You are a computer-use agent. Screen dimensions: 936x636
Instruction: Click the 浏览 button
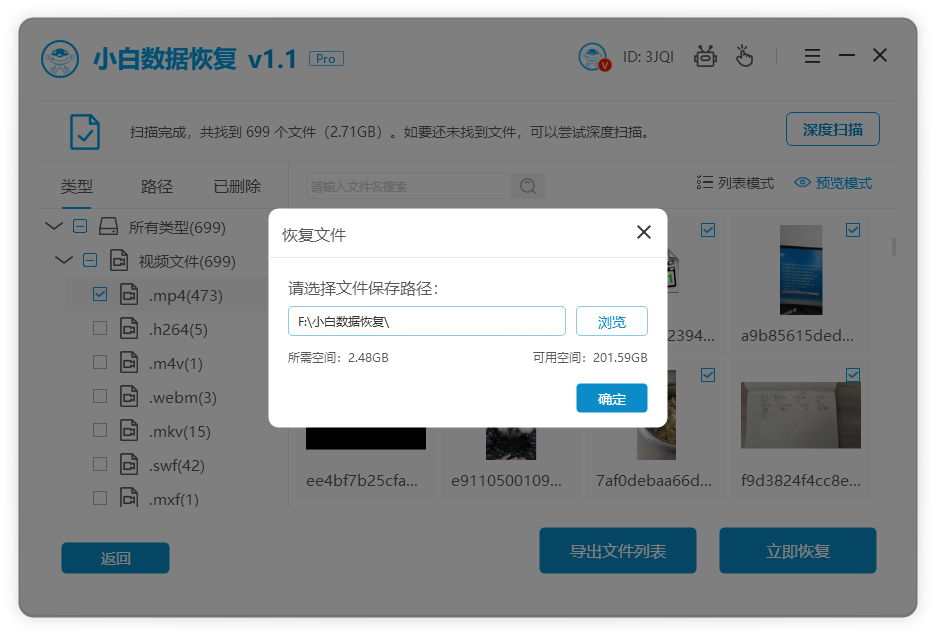(612, 322)
